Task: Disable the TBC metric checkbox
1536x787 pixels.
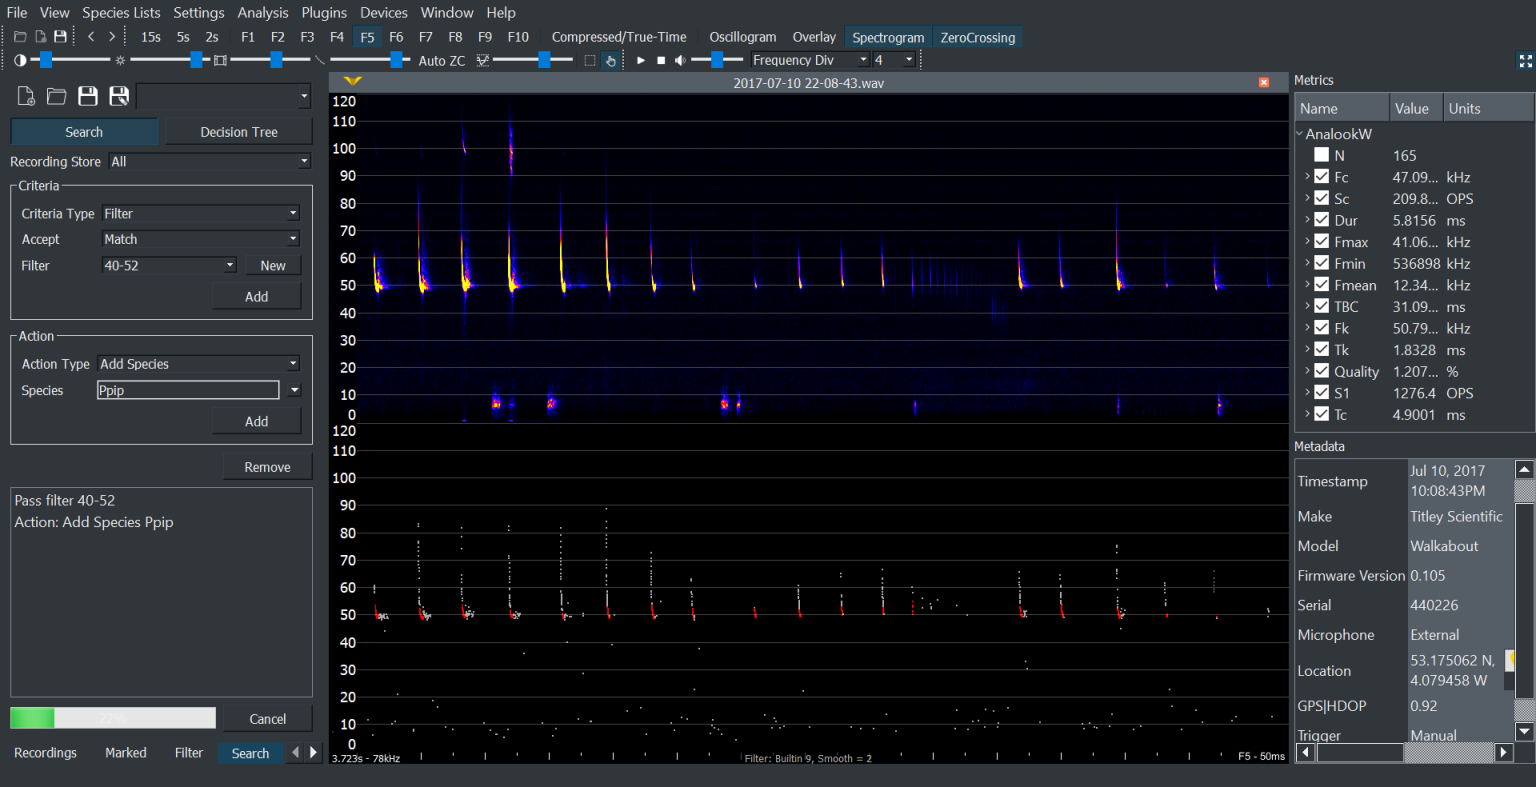Action: point(1322,306)
